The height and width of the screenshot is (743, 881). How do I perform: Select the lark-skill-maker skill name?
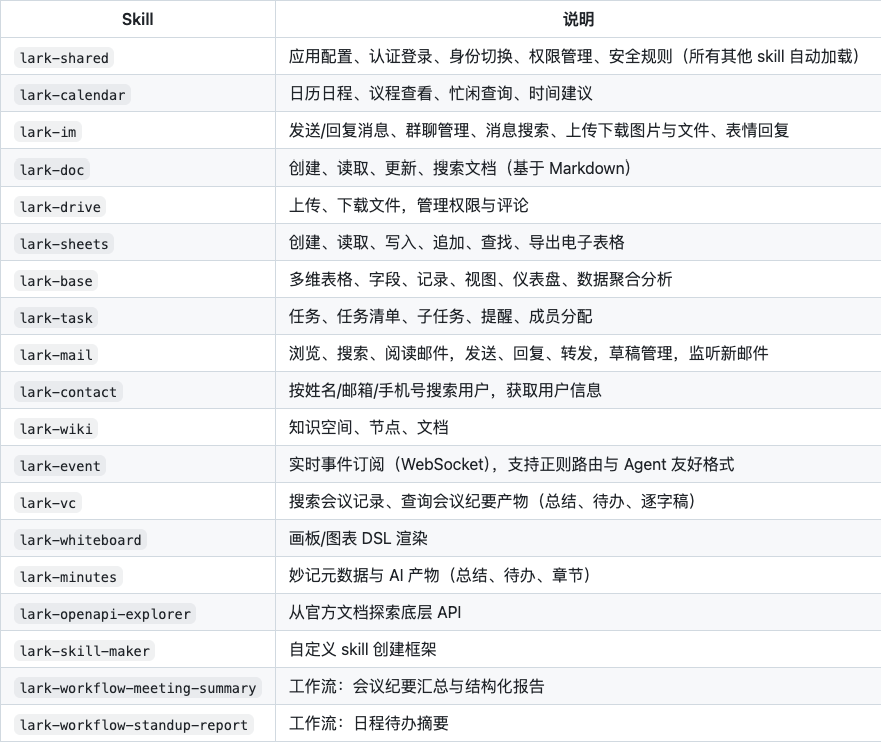(85, 651)
